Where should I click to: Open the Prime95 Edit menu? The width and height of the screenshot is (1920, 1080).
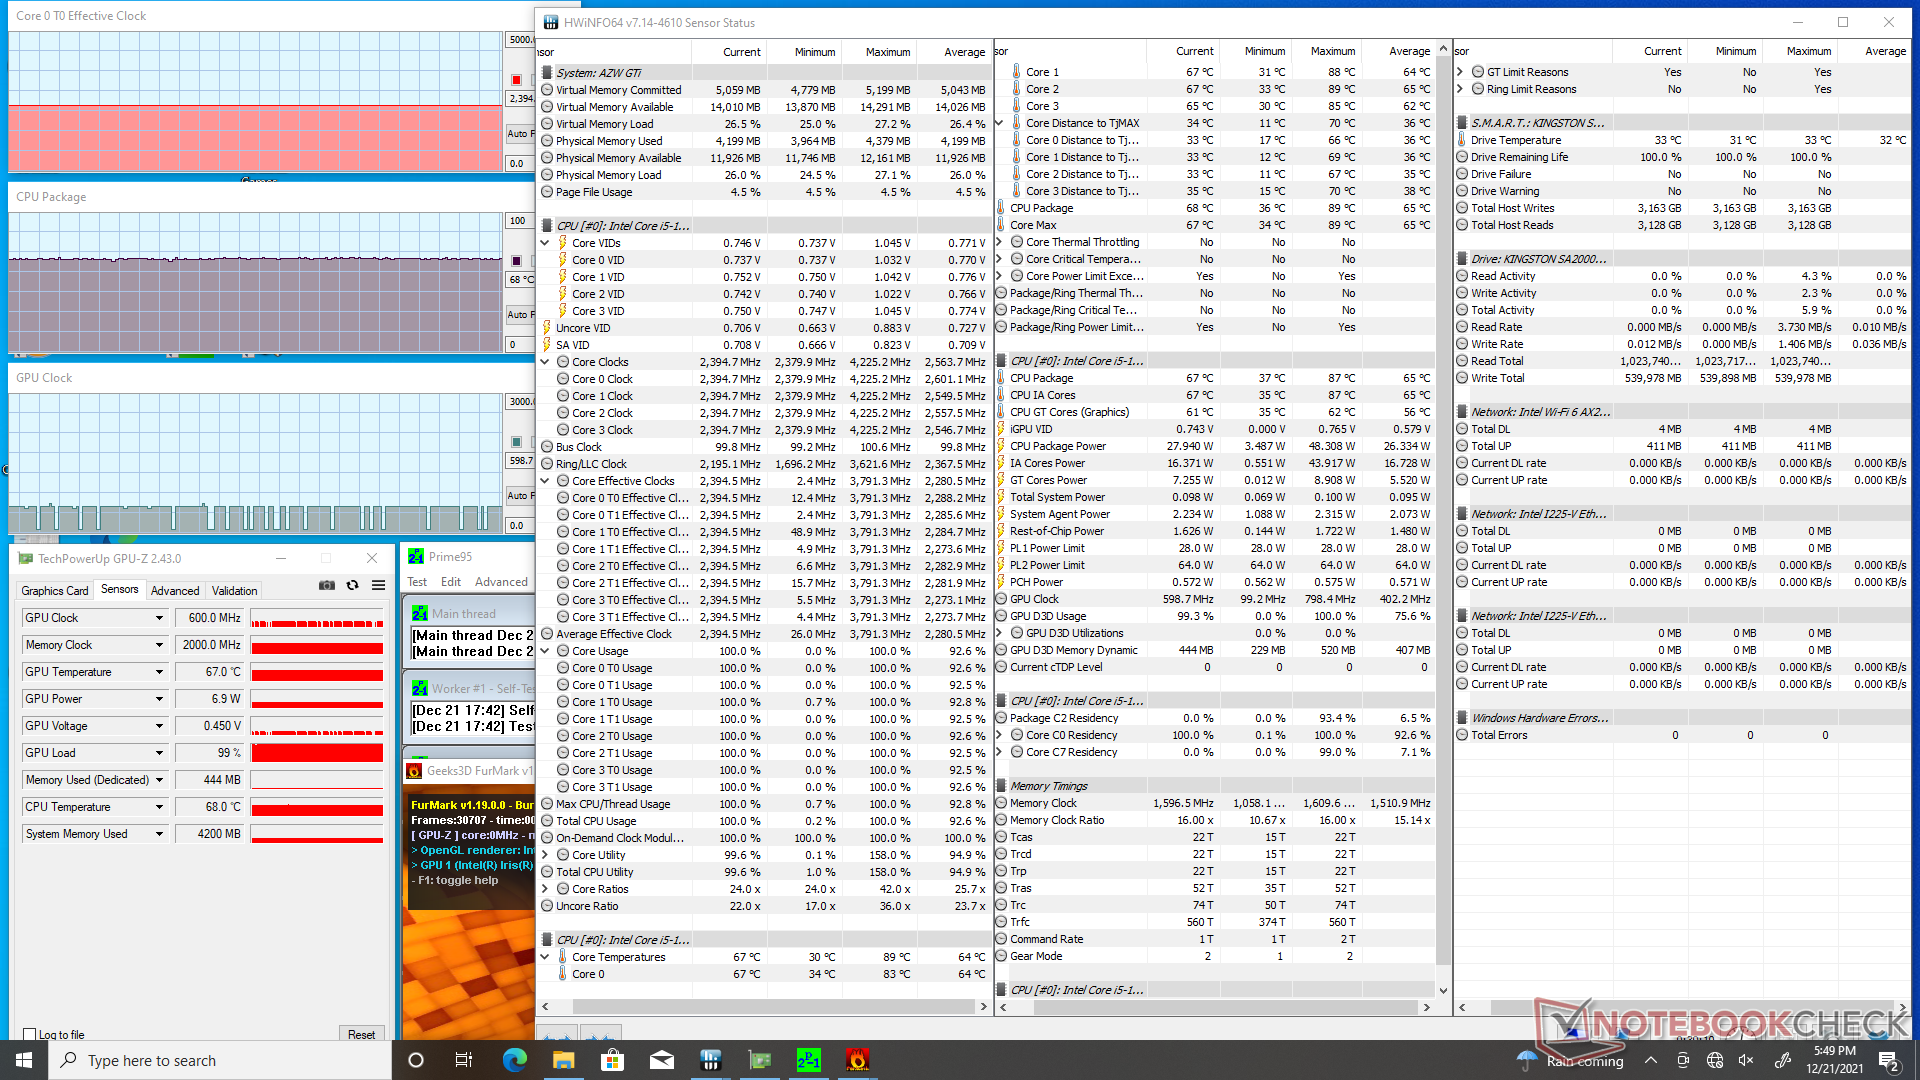(x=451, y=582)
